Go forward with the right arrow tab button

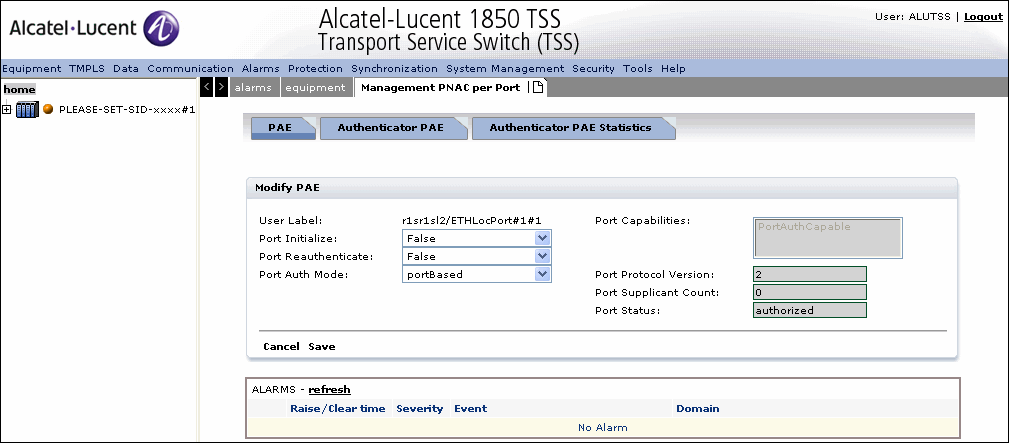coord(221,87)
